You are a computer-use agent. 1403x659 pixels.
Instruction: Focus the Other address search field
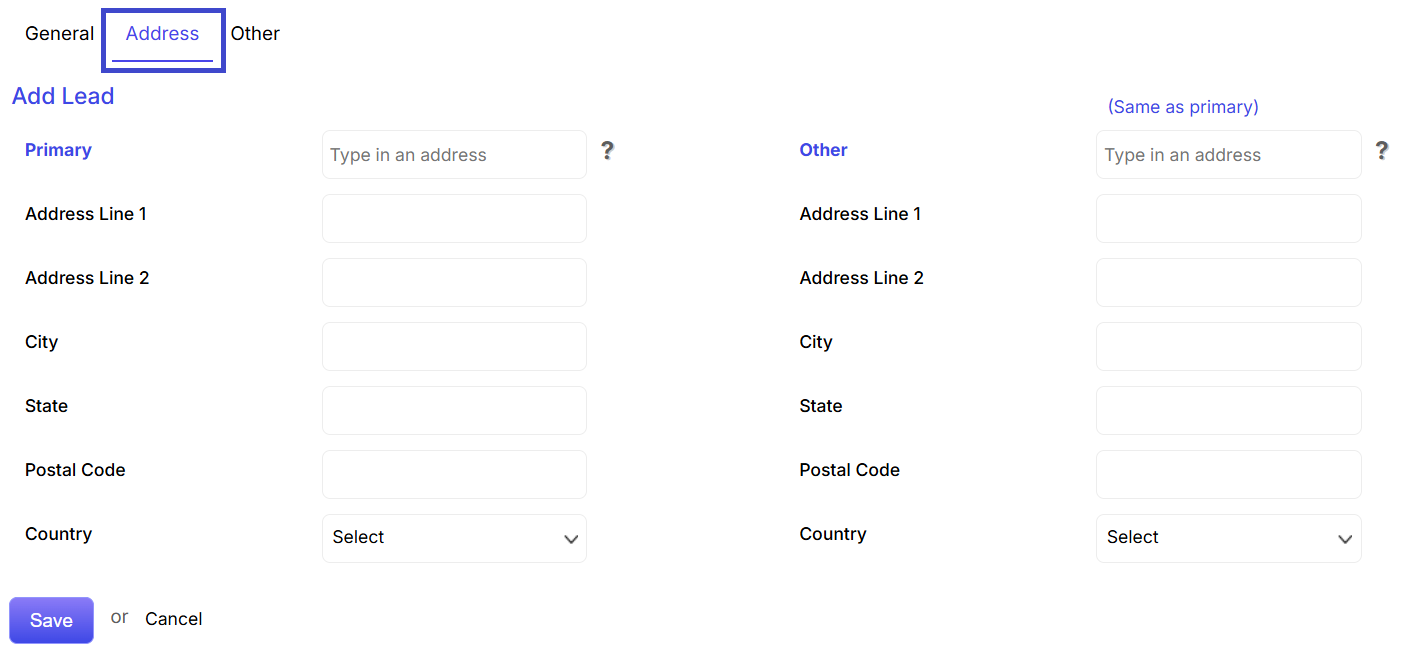coord(1228,155)
